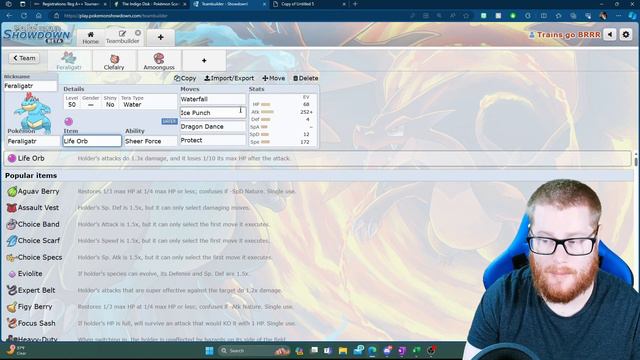
Task: Click the Choice Specs icon
Action: pyautogui.click(x=11, y=258)
